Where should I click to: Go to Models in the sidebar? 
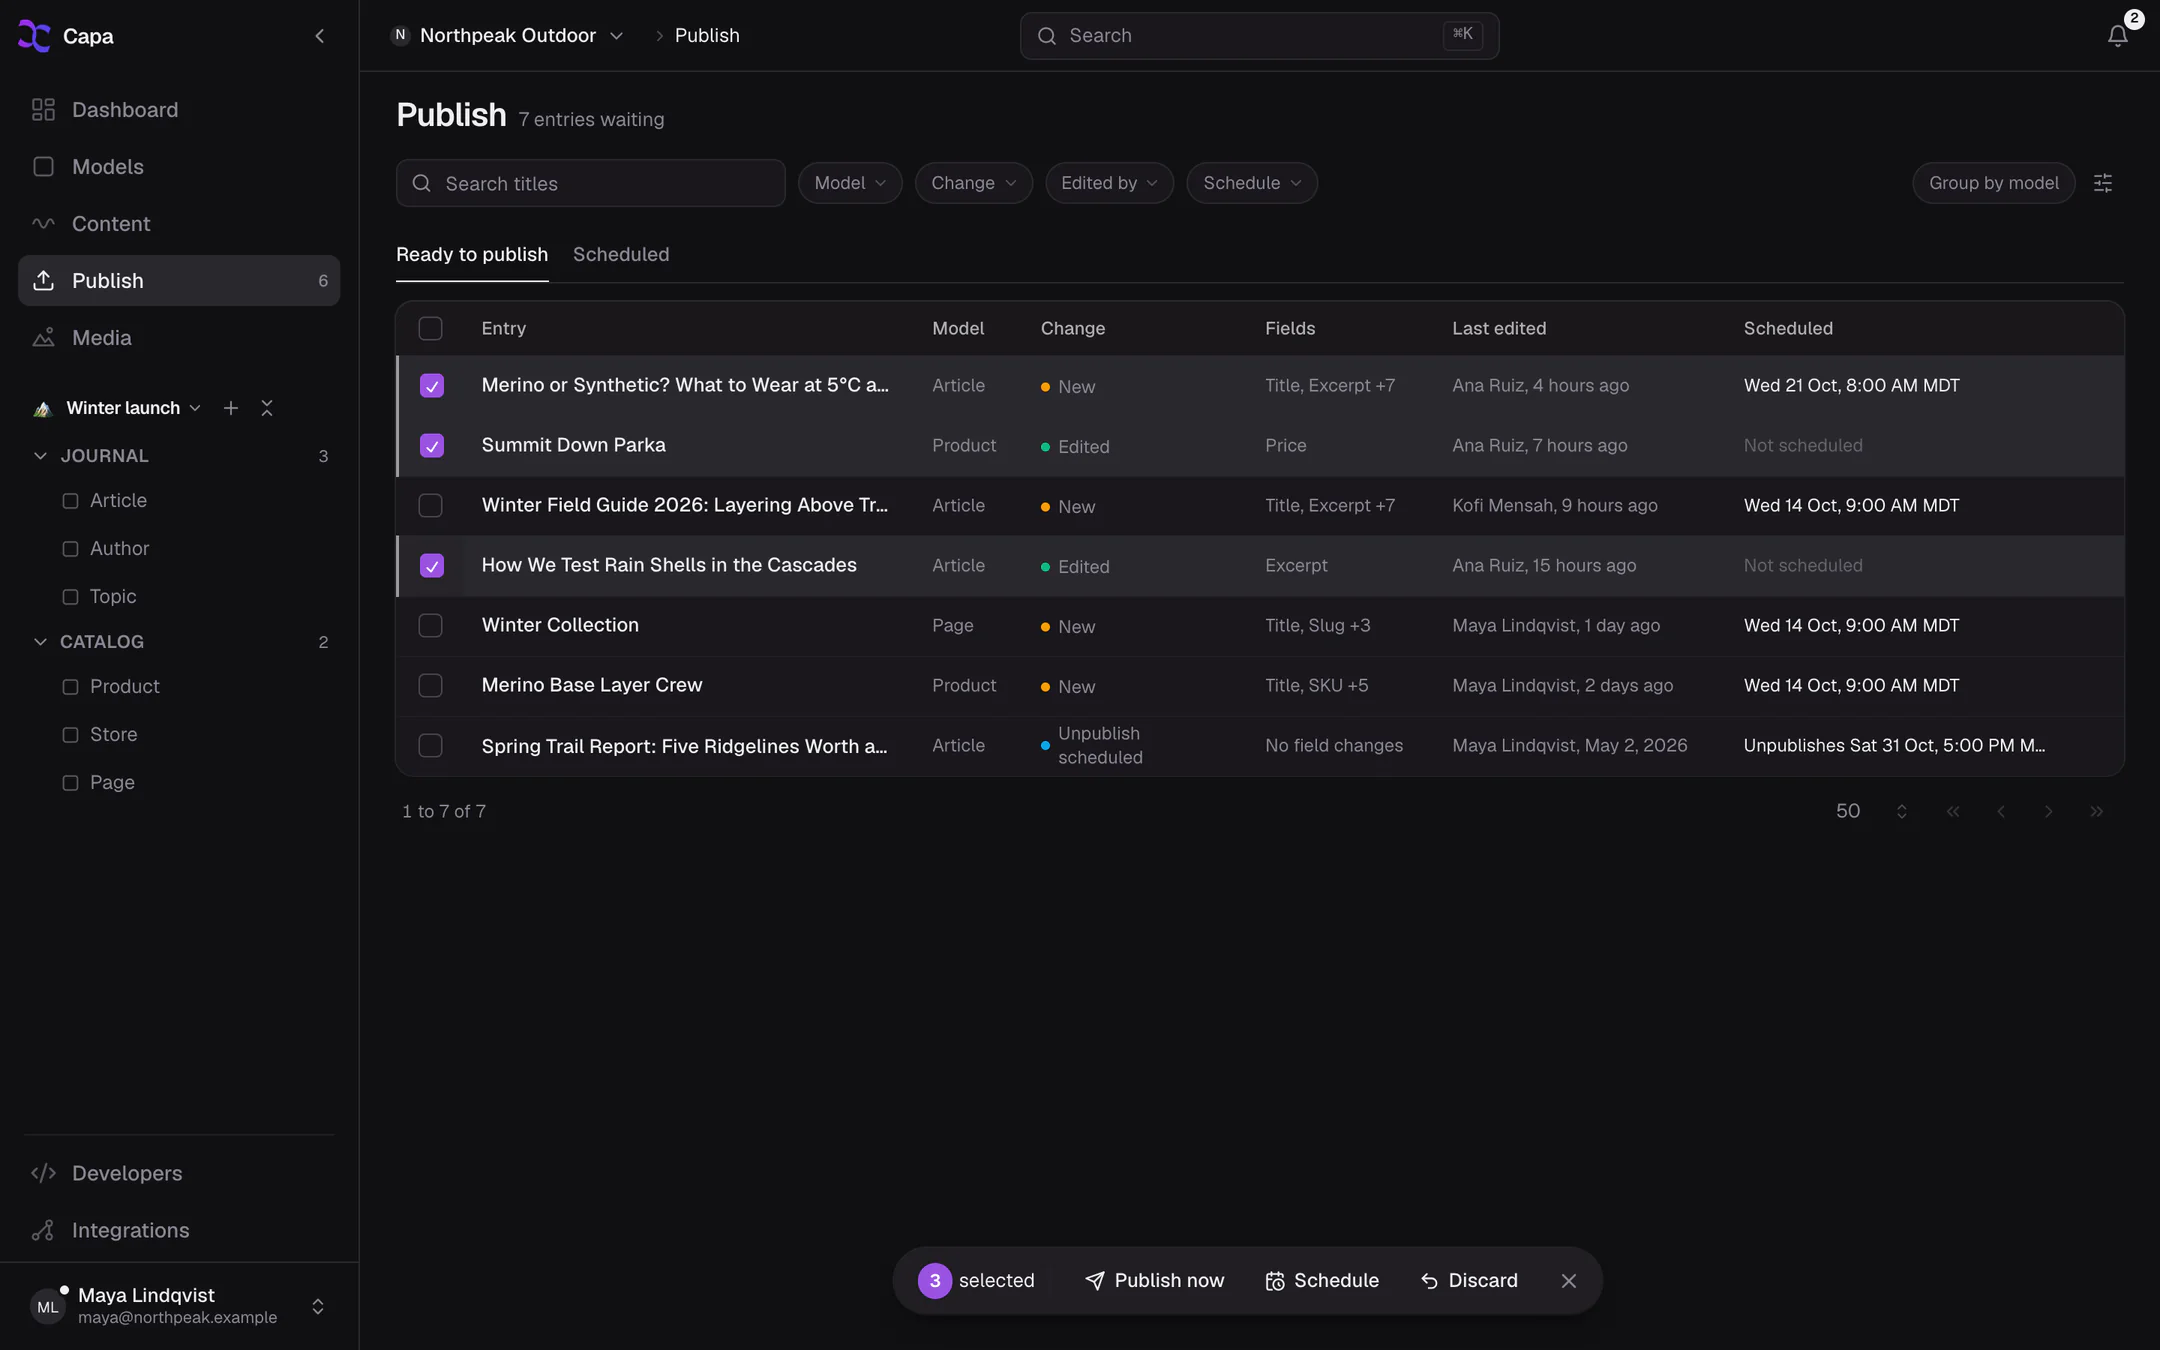click(179, 167)
